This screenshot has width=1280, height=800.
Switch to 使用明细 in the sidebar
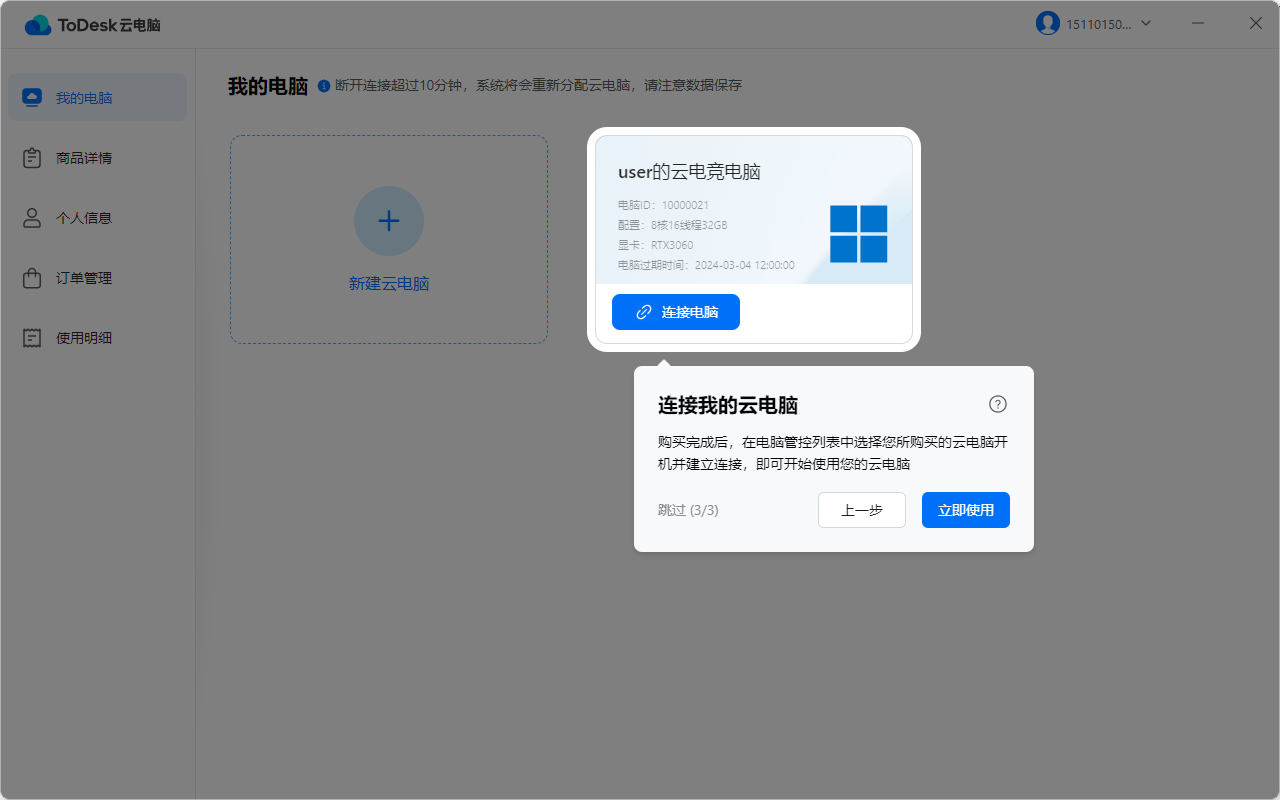pyautogui.click(x=97, y=338)
